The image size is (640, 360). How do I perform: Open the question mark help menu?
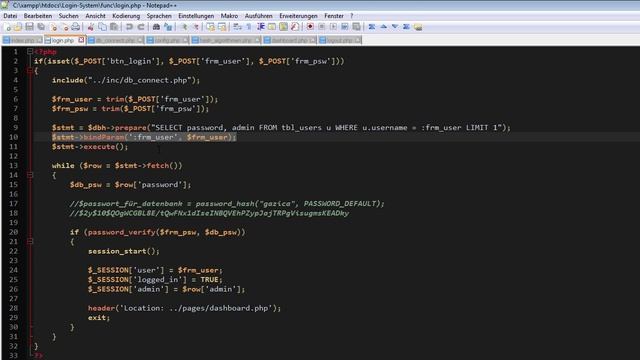pos(351,16)
